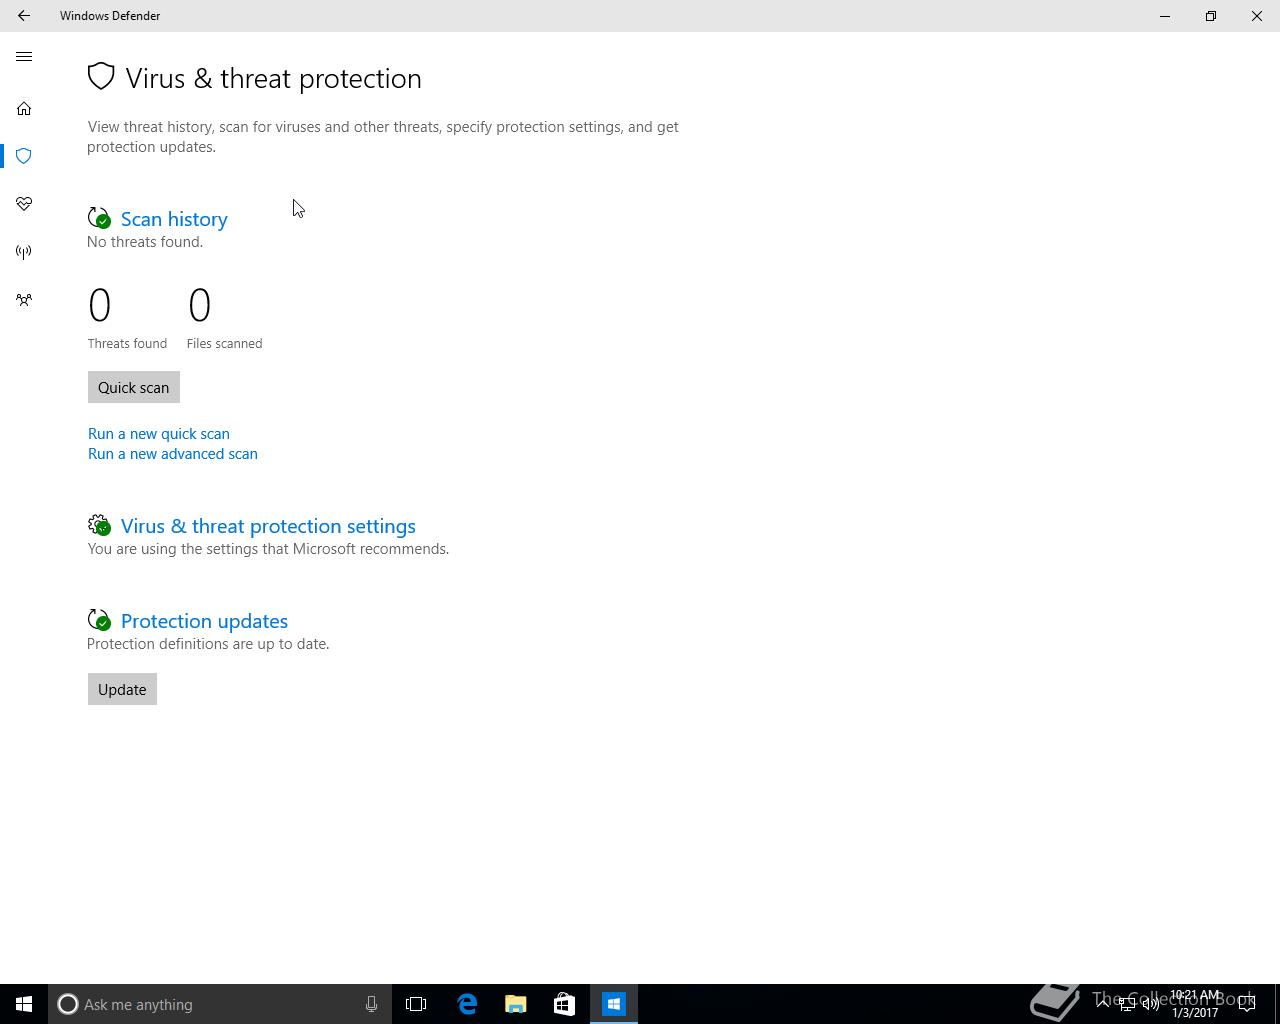The width and height of the screenshot is (1280, 1024).
Task: Show hidden system tray icons
Action: point(1103,1004)
